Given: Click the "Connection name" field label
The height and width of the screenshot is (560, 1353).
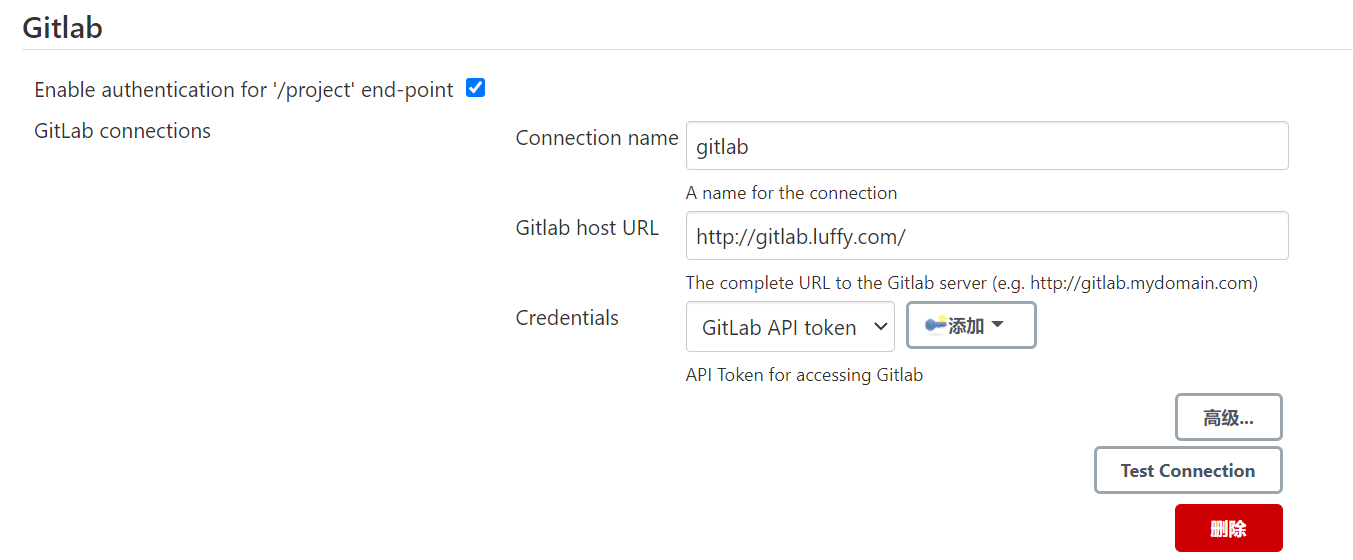Looking at the screenshot, I should tap(597, 138).
